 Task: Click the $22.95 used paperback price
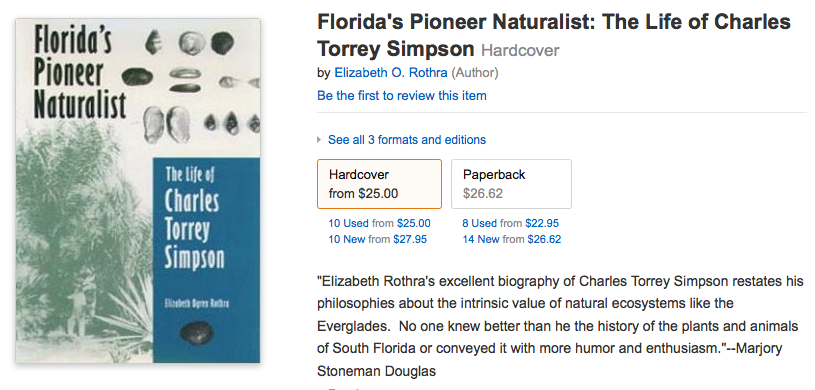(x=542, y=224)
